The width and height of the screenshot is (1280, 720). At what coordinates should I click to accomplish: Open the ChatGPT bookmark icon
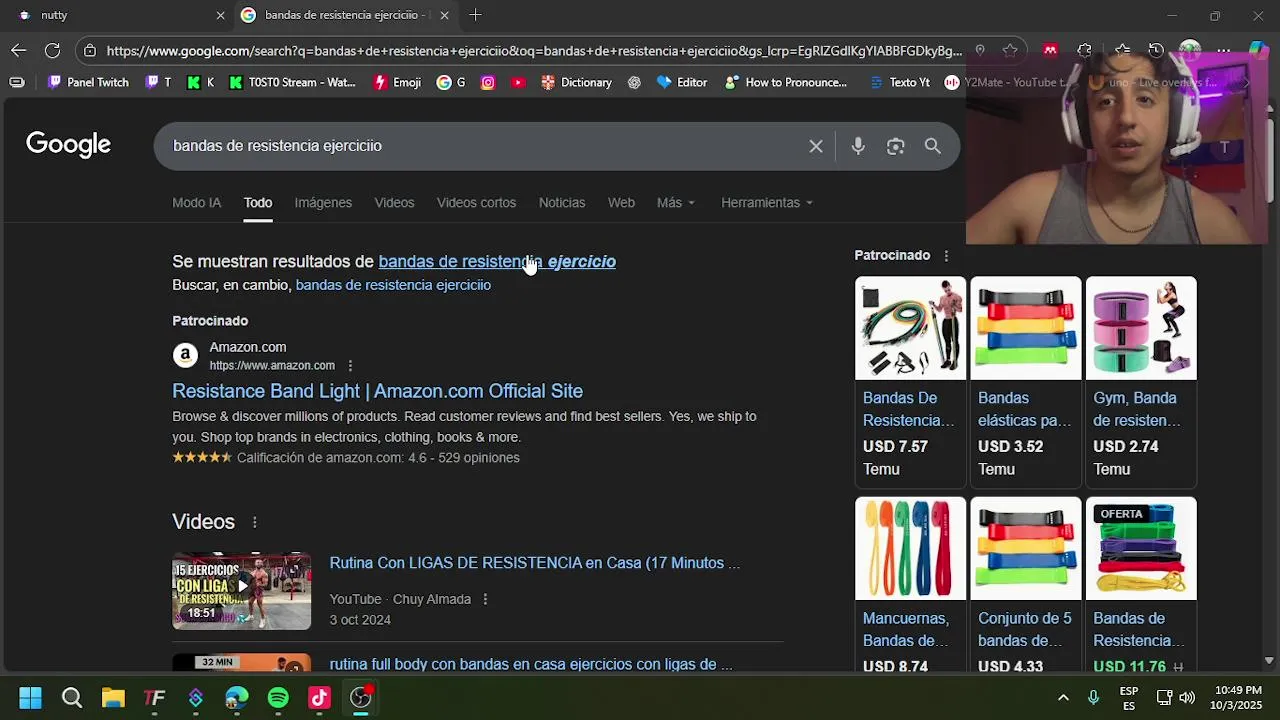pyautogui.click(x=634, y=82)
